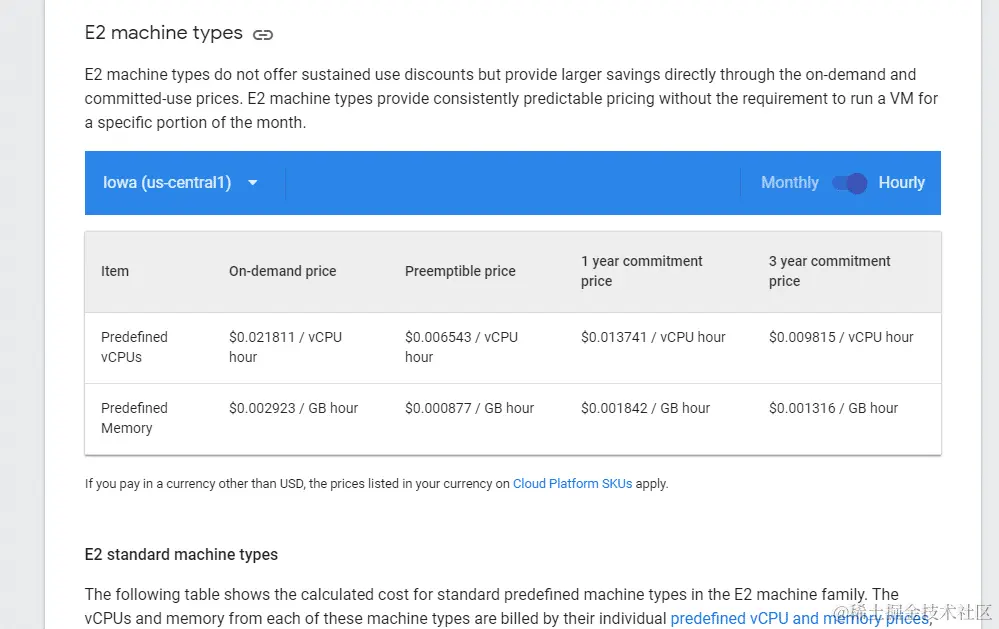999x629 pixels.
Task: Click the Monthly label on the blue bar
Action: pyautogui.click(x=789, y=183)
